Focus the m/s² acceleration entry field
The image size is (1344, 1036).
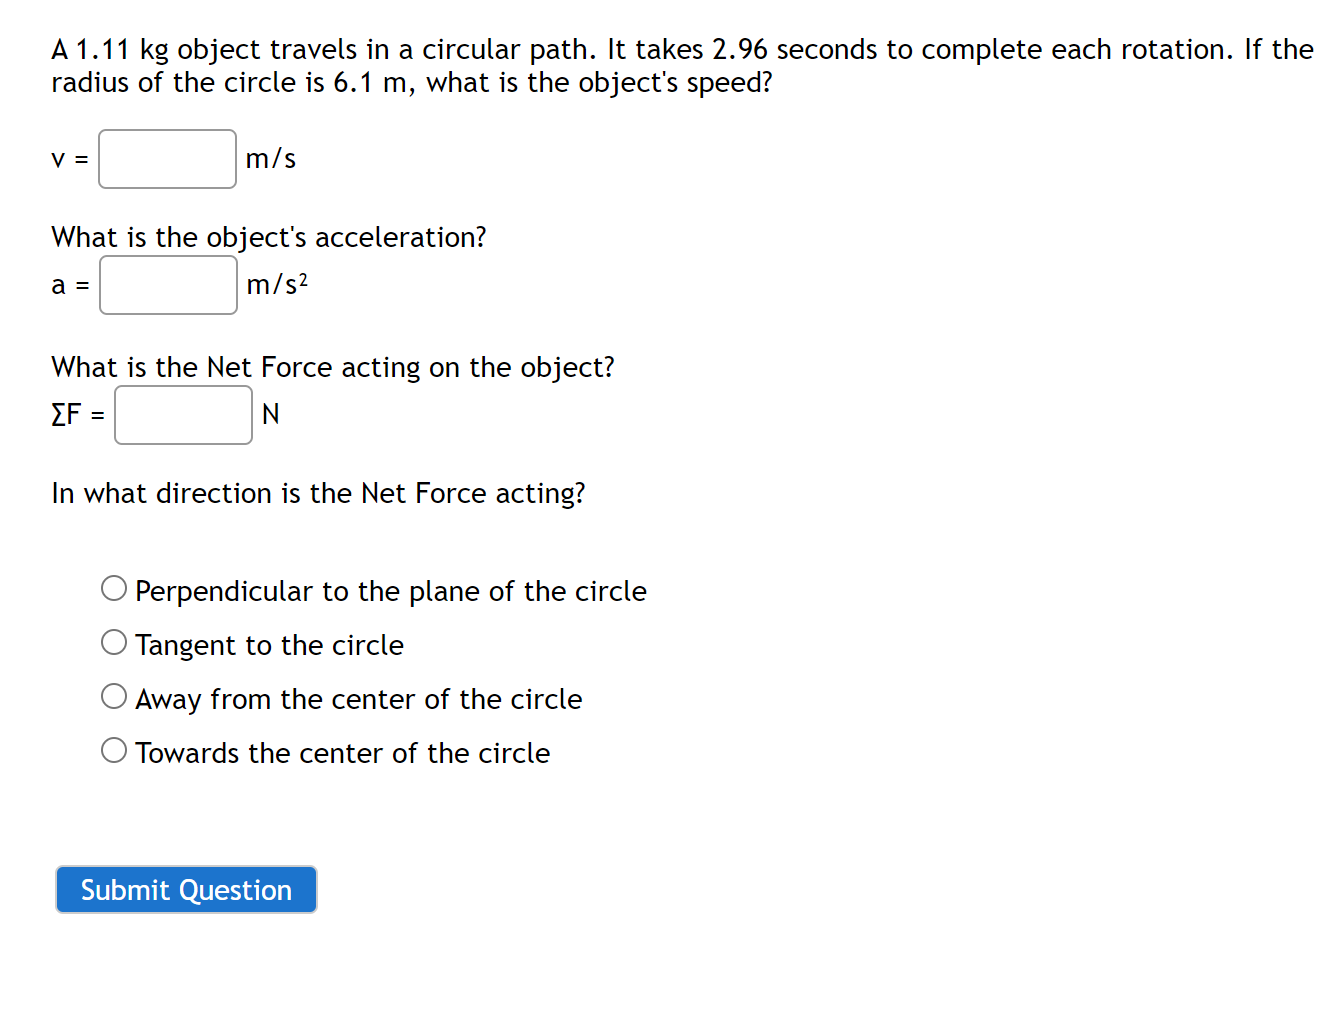point(167,285)
